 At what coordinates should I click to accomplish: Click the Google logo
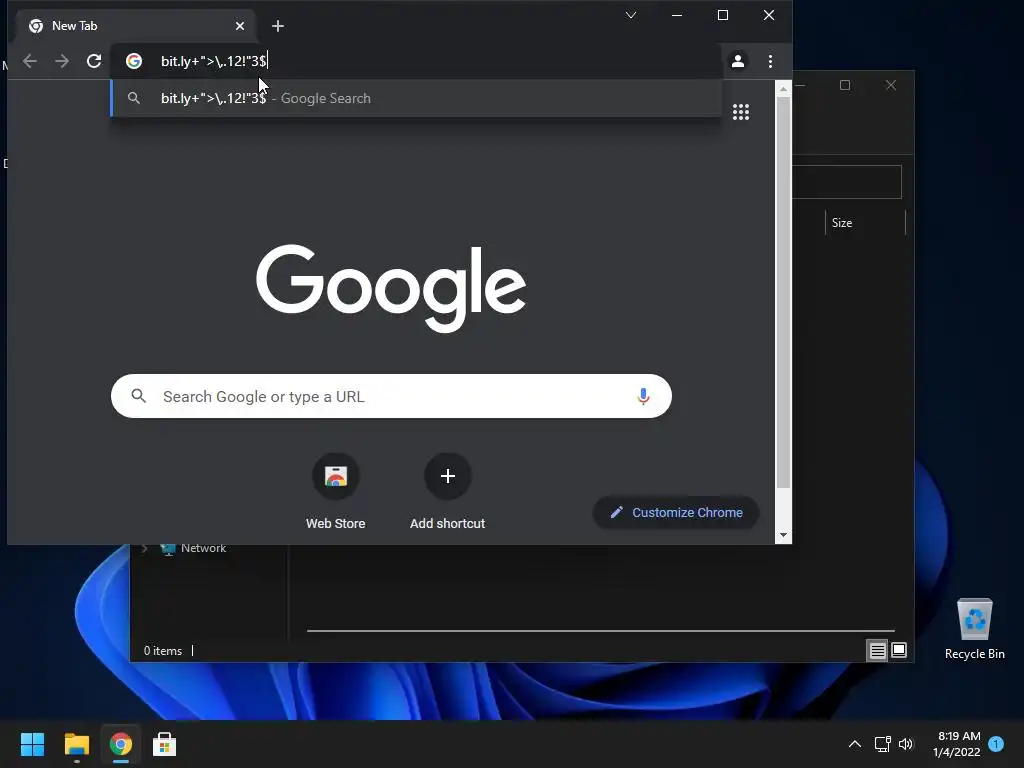coord(391,288)
